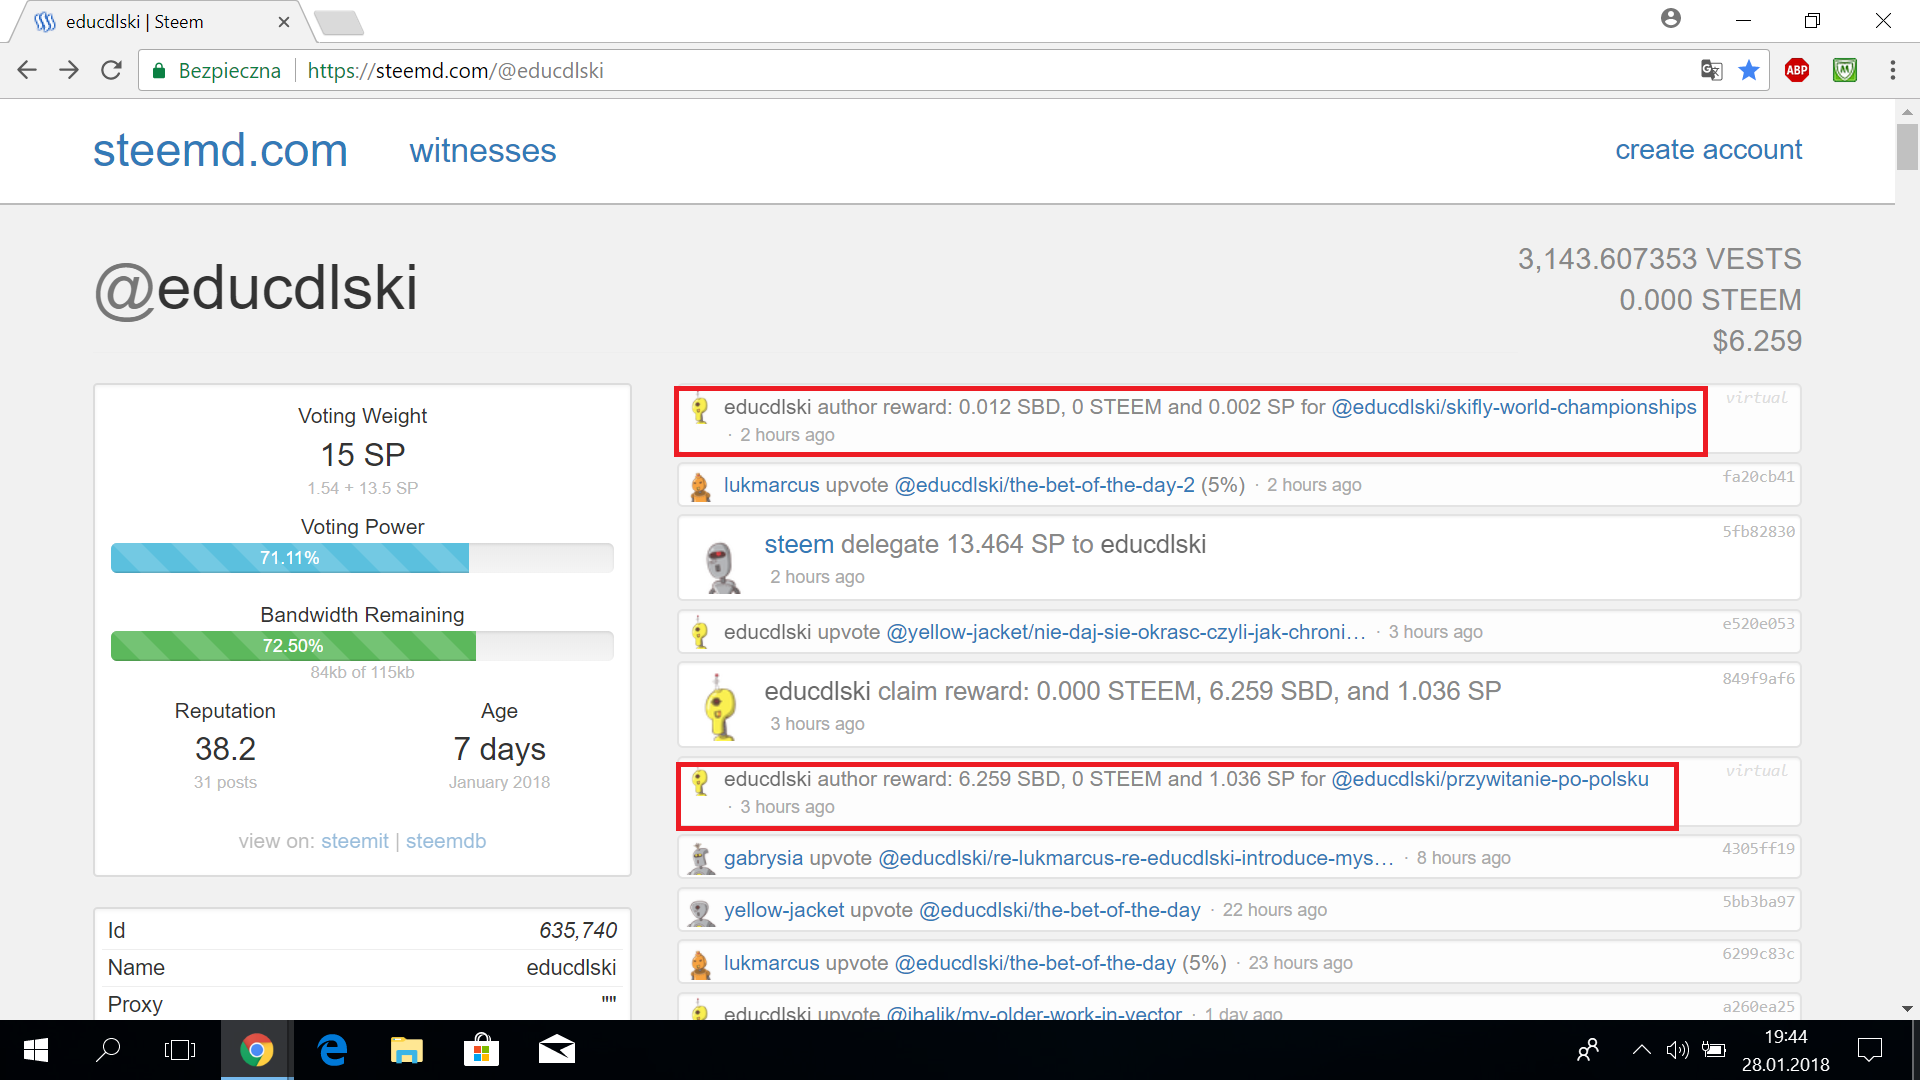Click yellow-jacket avatar icon
The image size is (1920, 1080).
(x=701, y=911)
